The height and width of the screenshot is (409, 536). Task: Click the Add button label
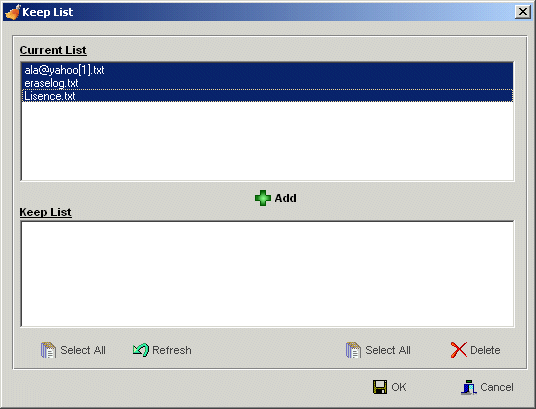pos(285,198)
